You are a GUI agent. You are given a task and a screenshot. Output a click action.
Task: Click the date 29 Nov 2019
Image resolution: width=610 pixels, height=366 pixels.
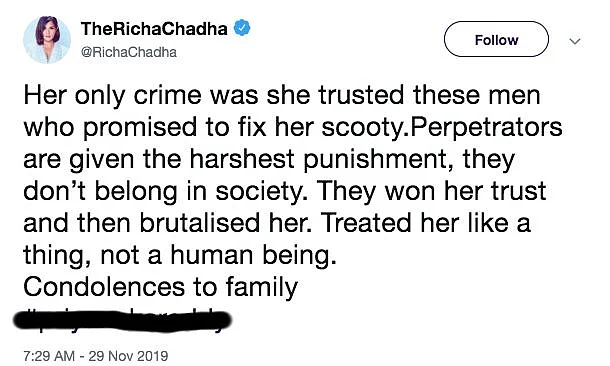128,356
